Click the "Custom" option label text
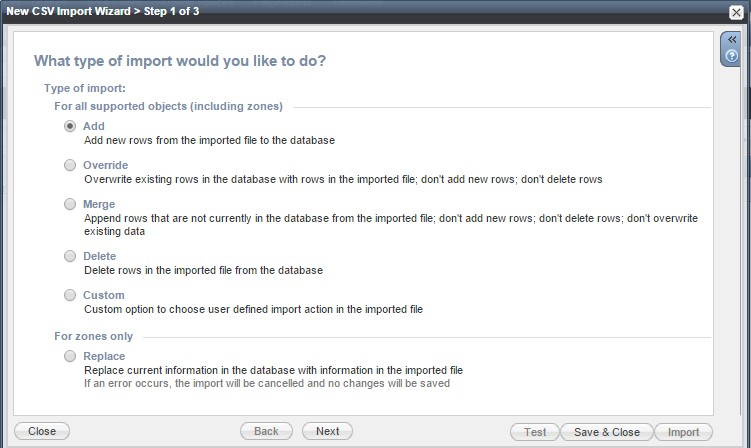The height and width of the screenshot is (448, 751). tap(104, 295)
